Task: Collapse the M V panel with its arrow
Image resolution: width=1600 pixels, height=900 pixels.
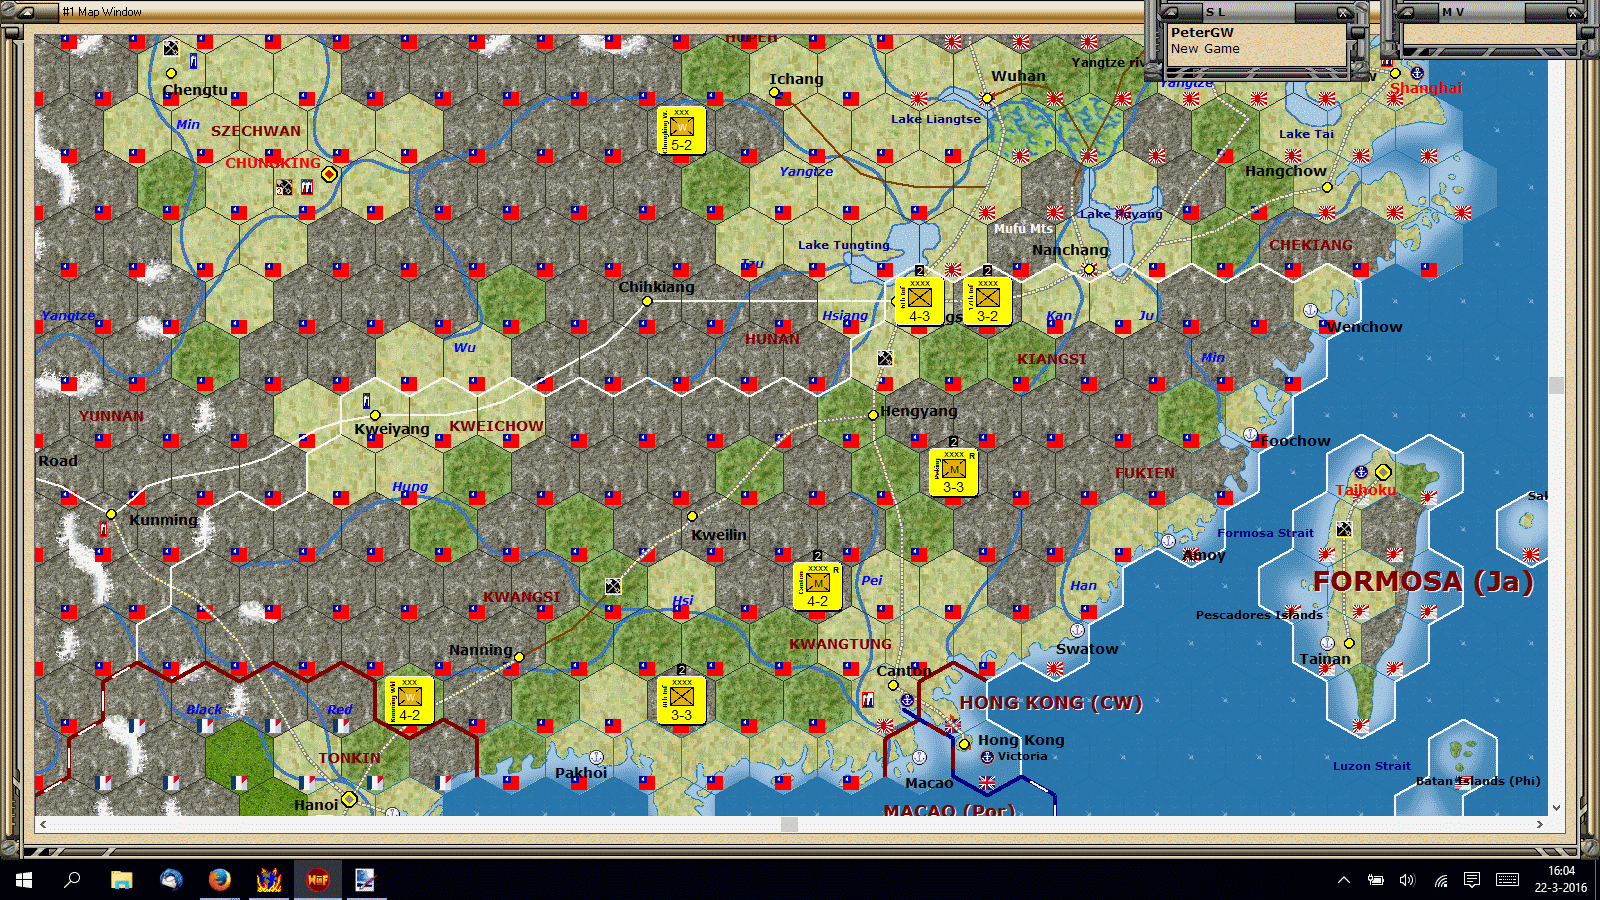Action: tap(1408, 12)
